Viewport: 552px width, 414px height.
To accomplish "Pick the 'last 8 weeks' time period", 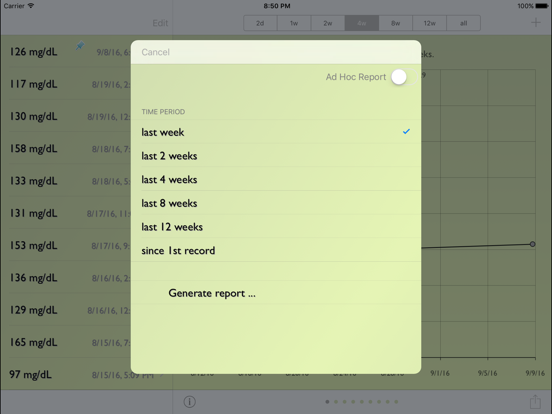I will tap(276, 202).
